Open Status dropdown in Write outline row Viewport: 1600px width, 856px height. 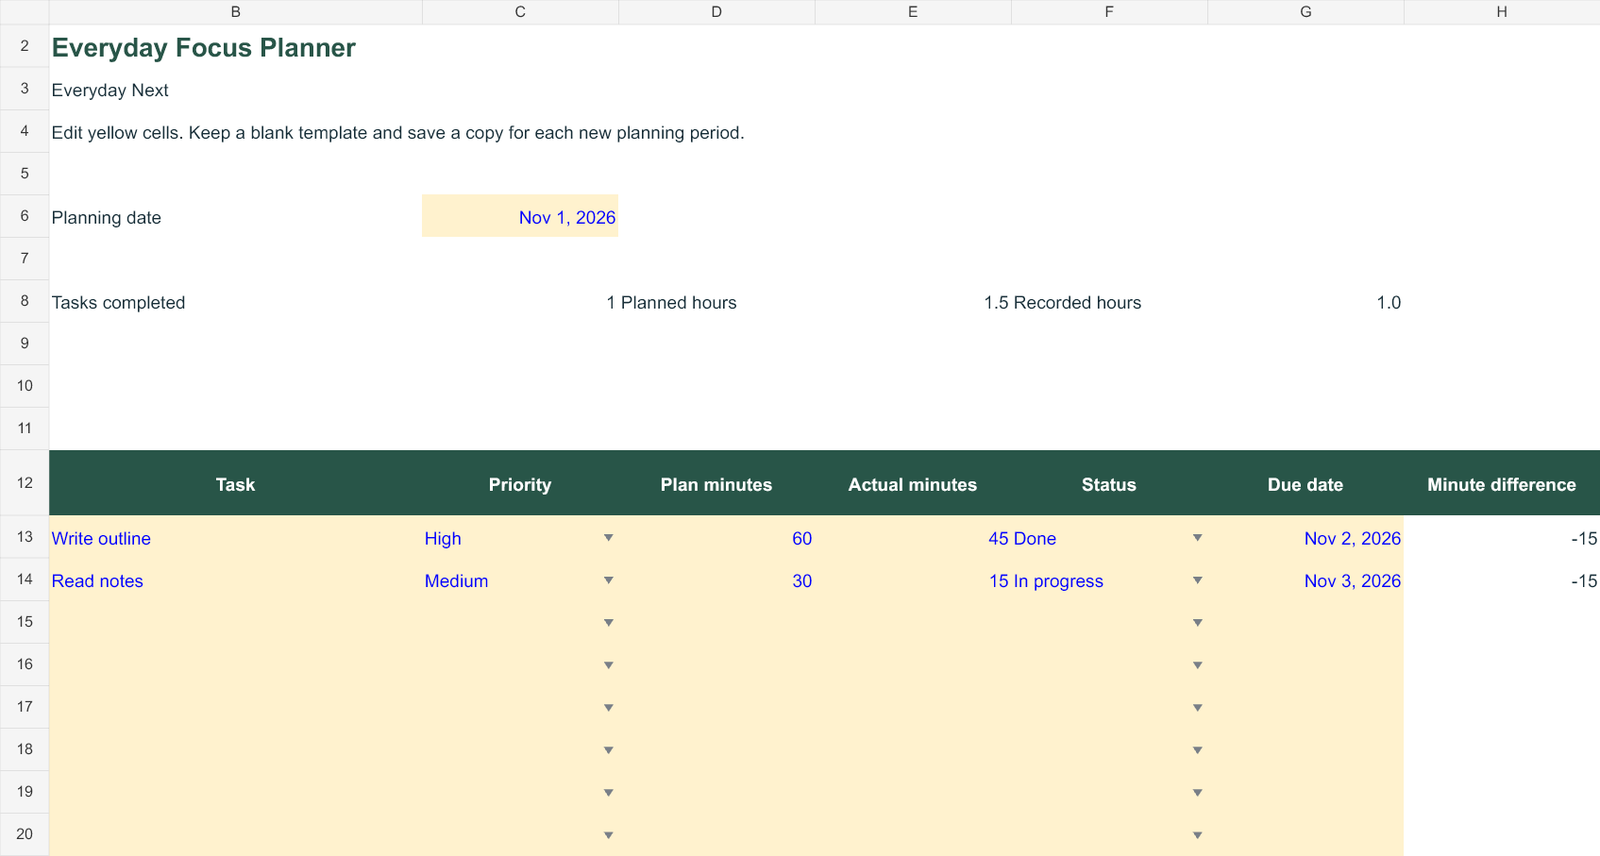(x=1197, y=538)
